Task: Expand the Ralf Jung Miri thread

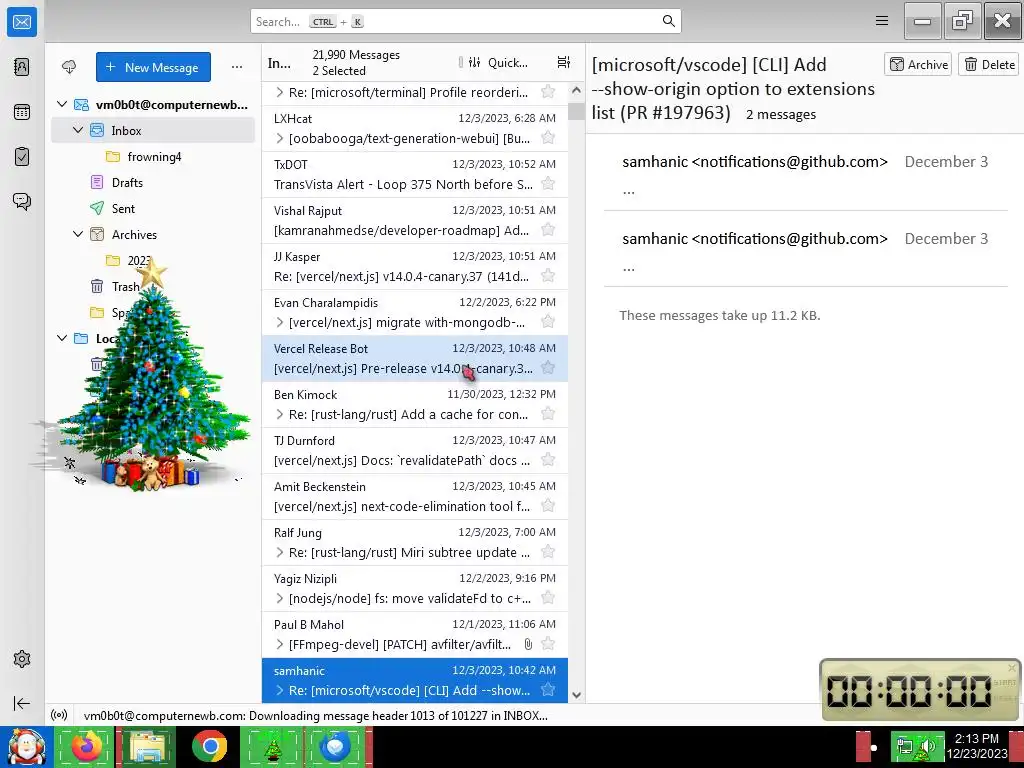Action: 280,552
